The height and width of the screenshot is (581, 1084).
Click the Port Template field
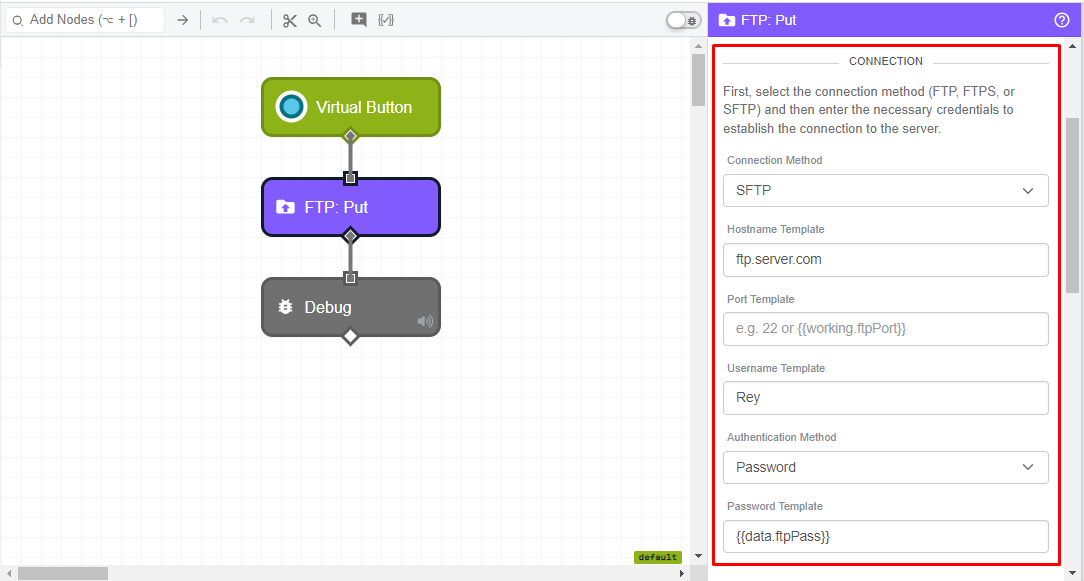tap(886, 329)
